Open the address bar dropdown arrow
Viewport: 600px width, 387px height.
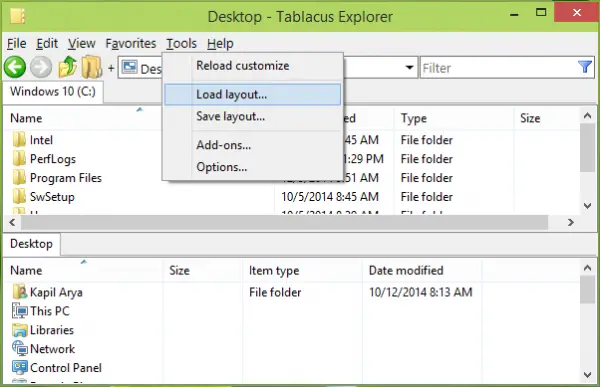coord(409,68)
